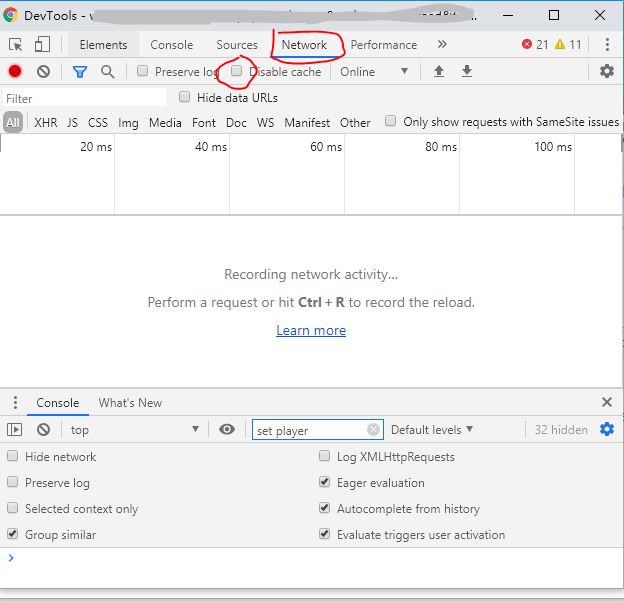This screenshot has height=602, width=624.
Task: Open the Online throttling dropdown
Action: (374, 71)
